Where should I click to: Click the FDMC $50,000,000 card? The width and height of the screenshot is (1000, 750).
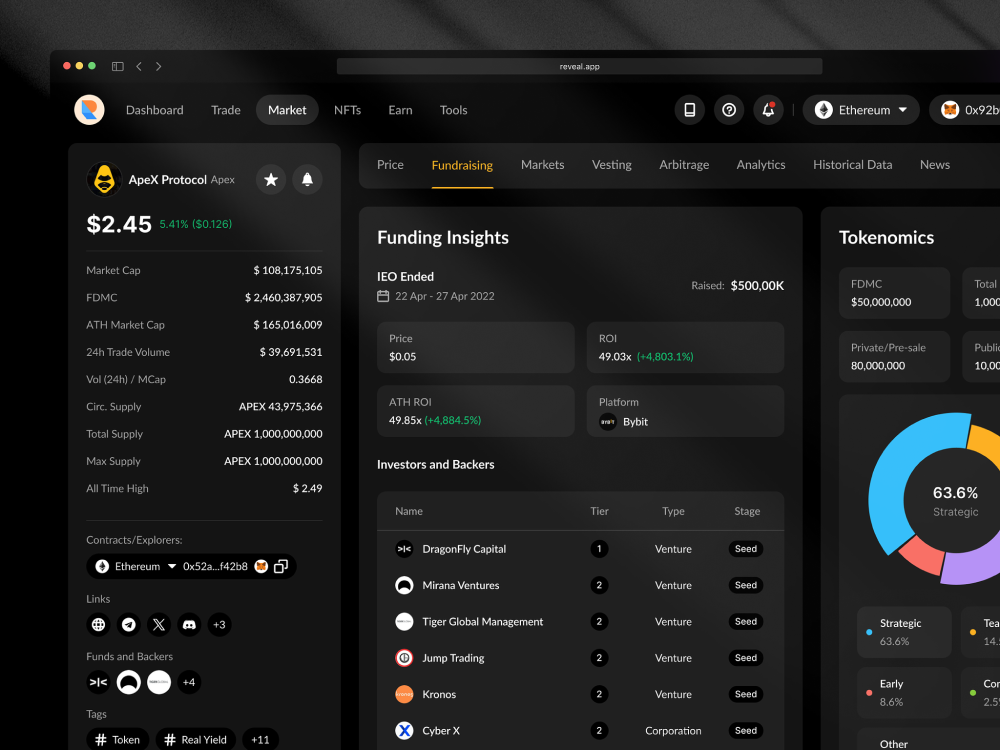[894, 293]
